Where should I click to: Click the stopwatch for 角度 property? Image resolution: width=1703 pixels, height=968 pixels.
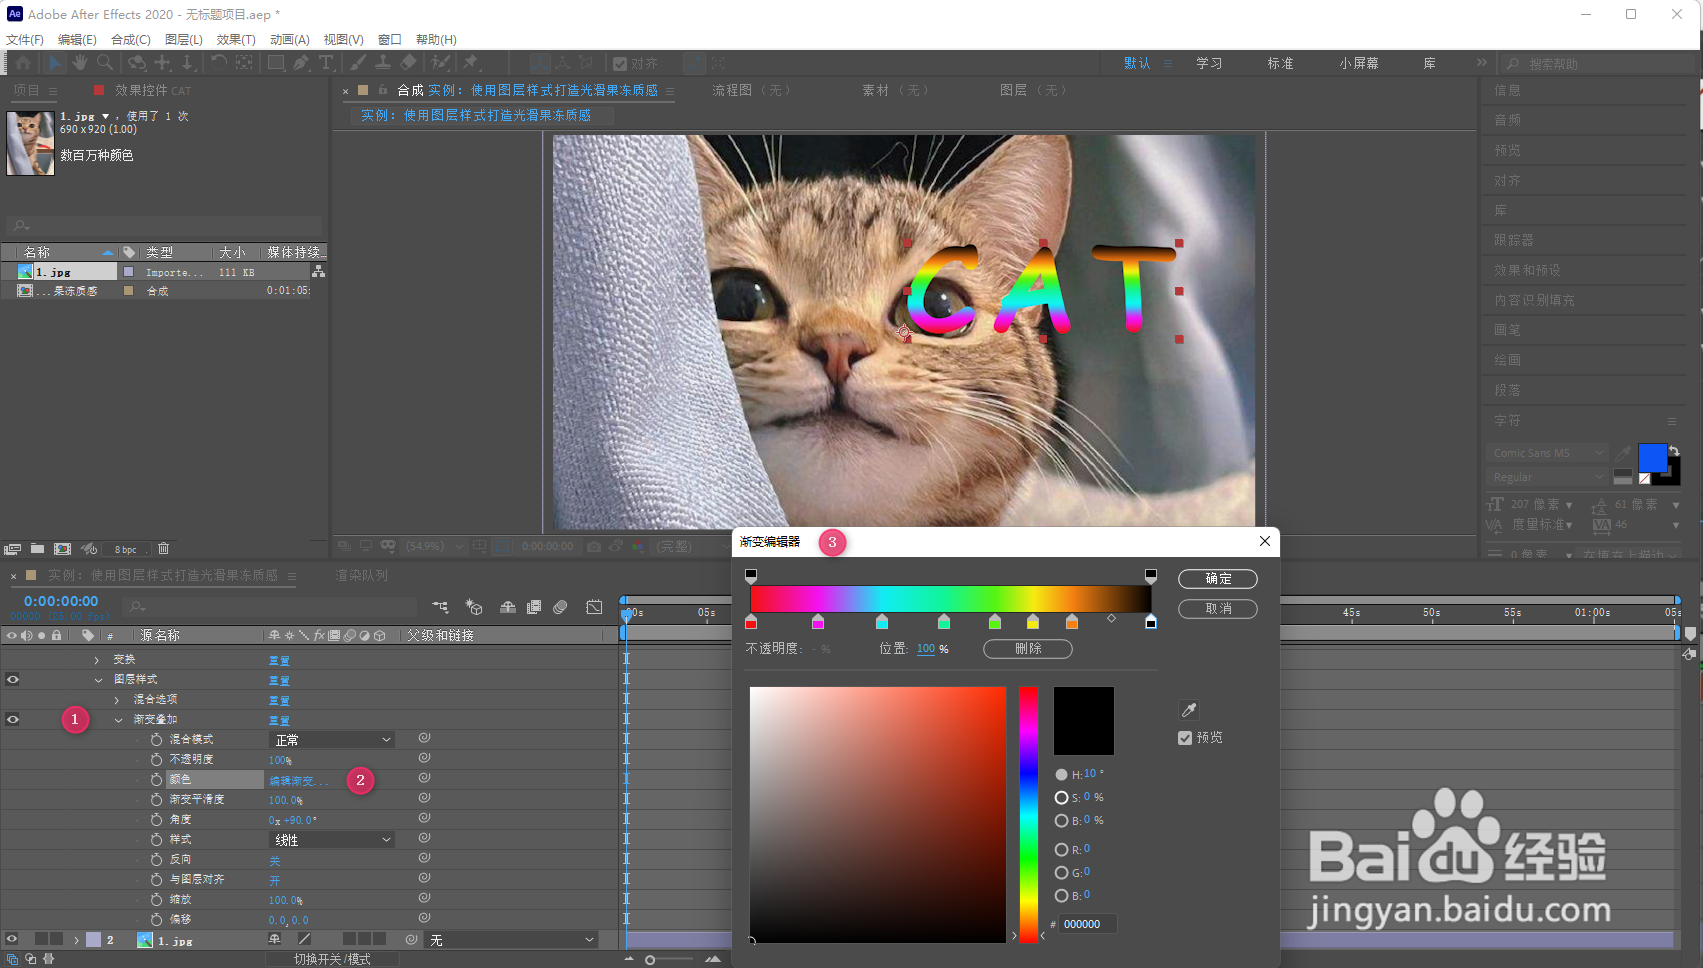click(156, 819)
